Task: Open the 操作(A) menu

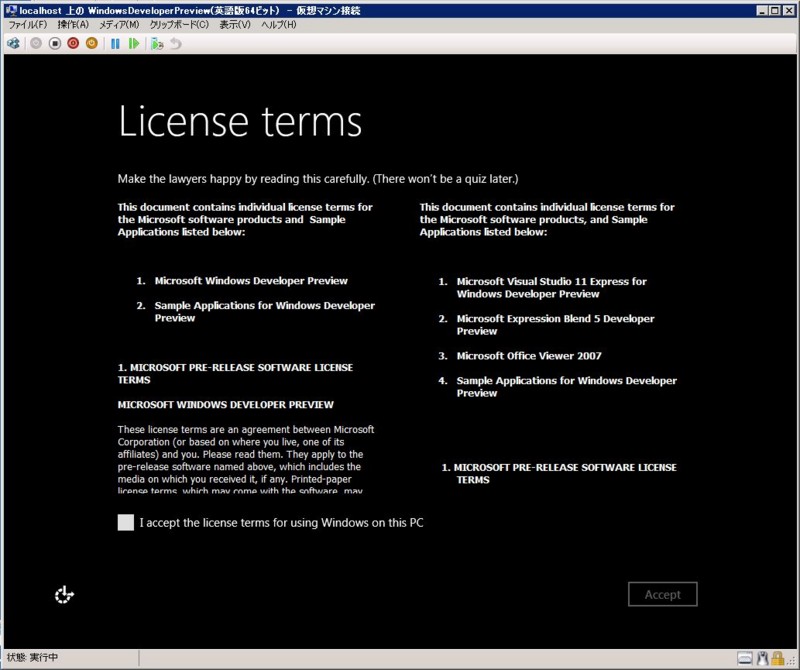Action: click(x=73, y=24)
